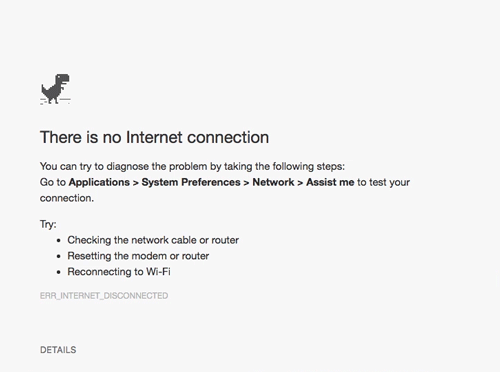Select the bold 'Assist me' text

(330, 182)
